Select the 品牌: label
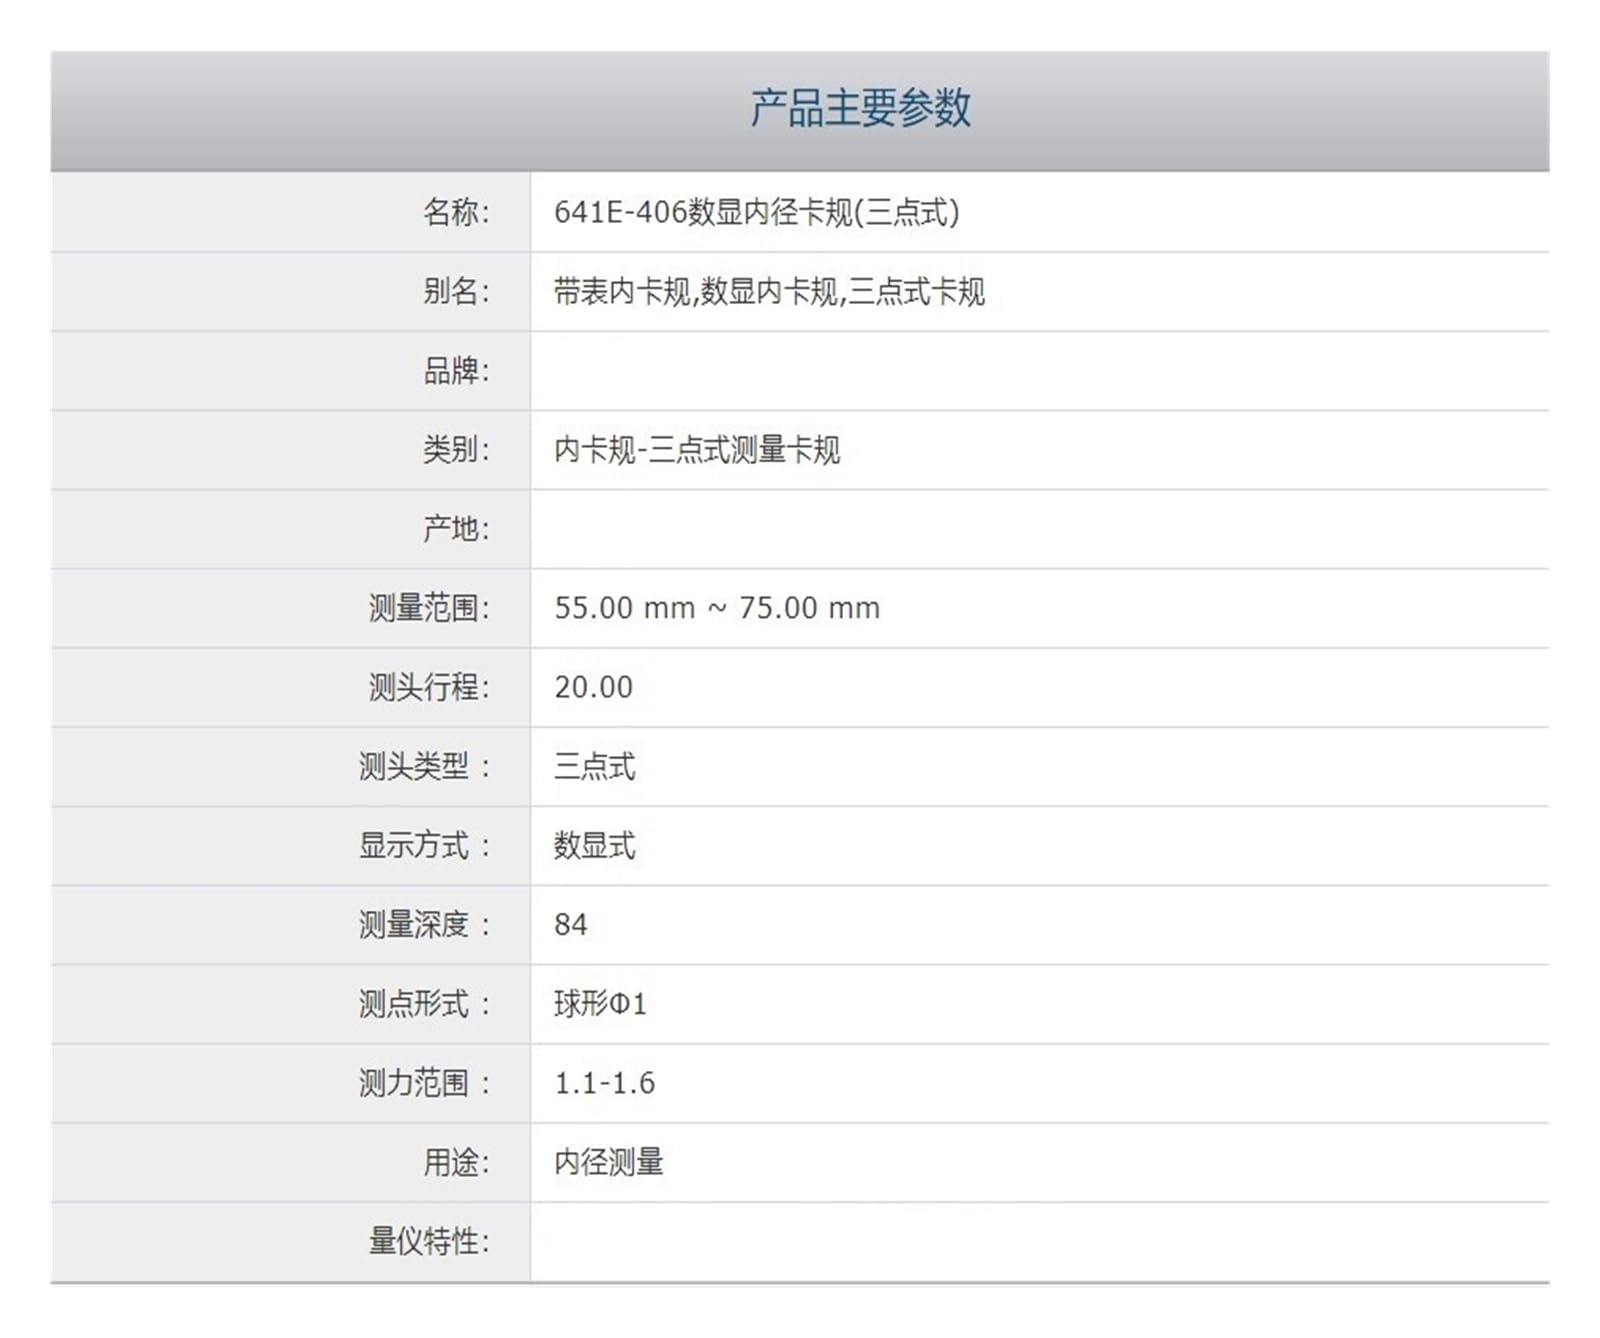 click(456, 370)
